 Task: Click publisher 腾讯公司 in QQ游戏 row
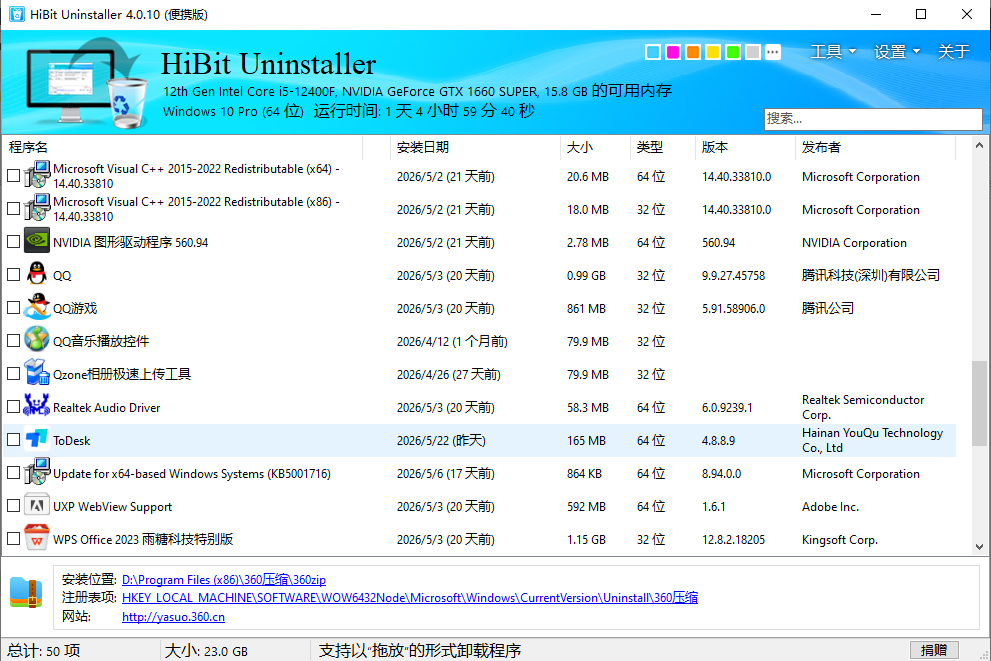827,308
